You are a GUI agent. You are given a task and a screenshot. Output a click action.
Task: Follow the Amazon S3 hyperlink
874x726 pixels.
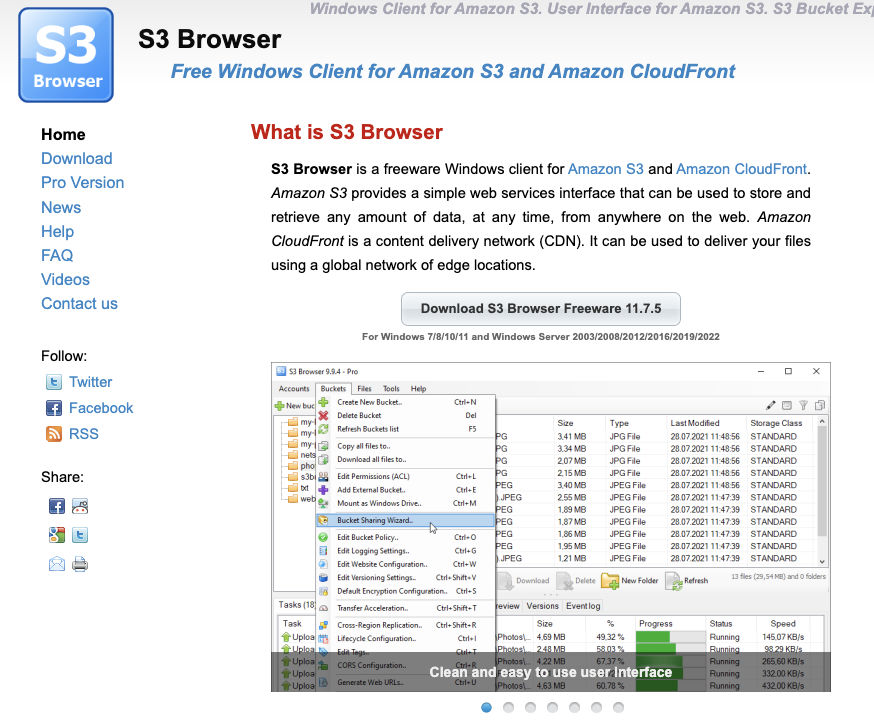pos(605,169)
